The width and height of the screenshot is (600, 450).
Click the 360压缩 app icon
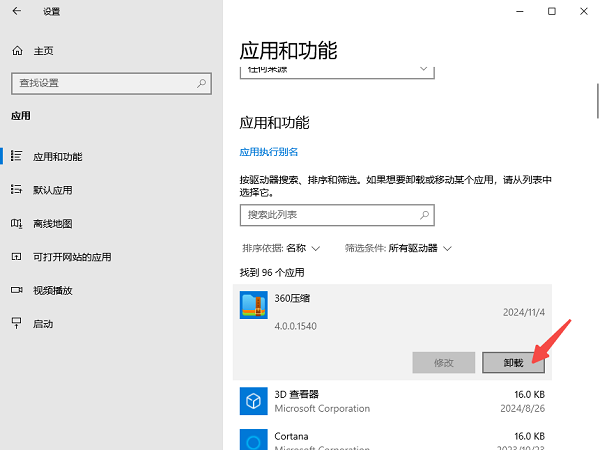254,305
